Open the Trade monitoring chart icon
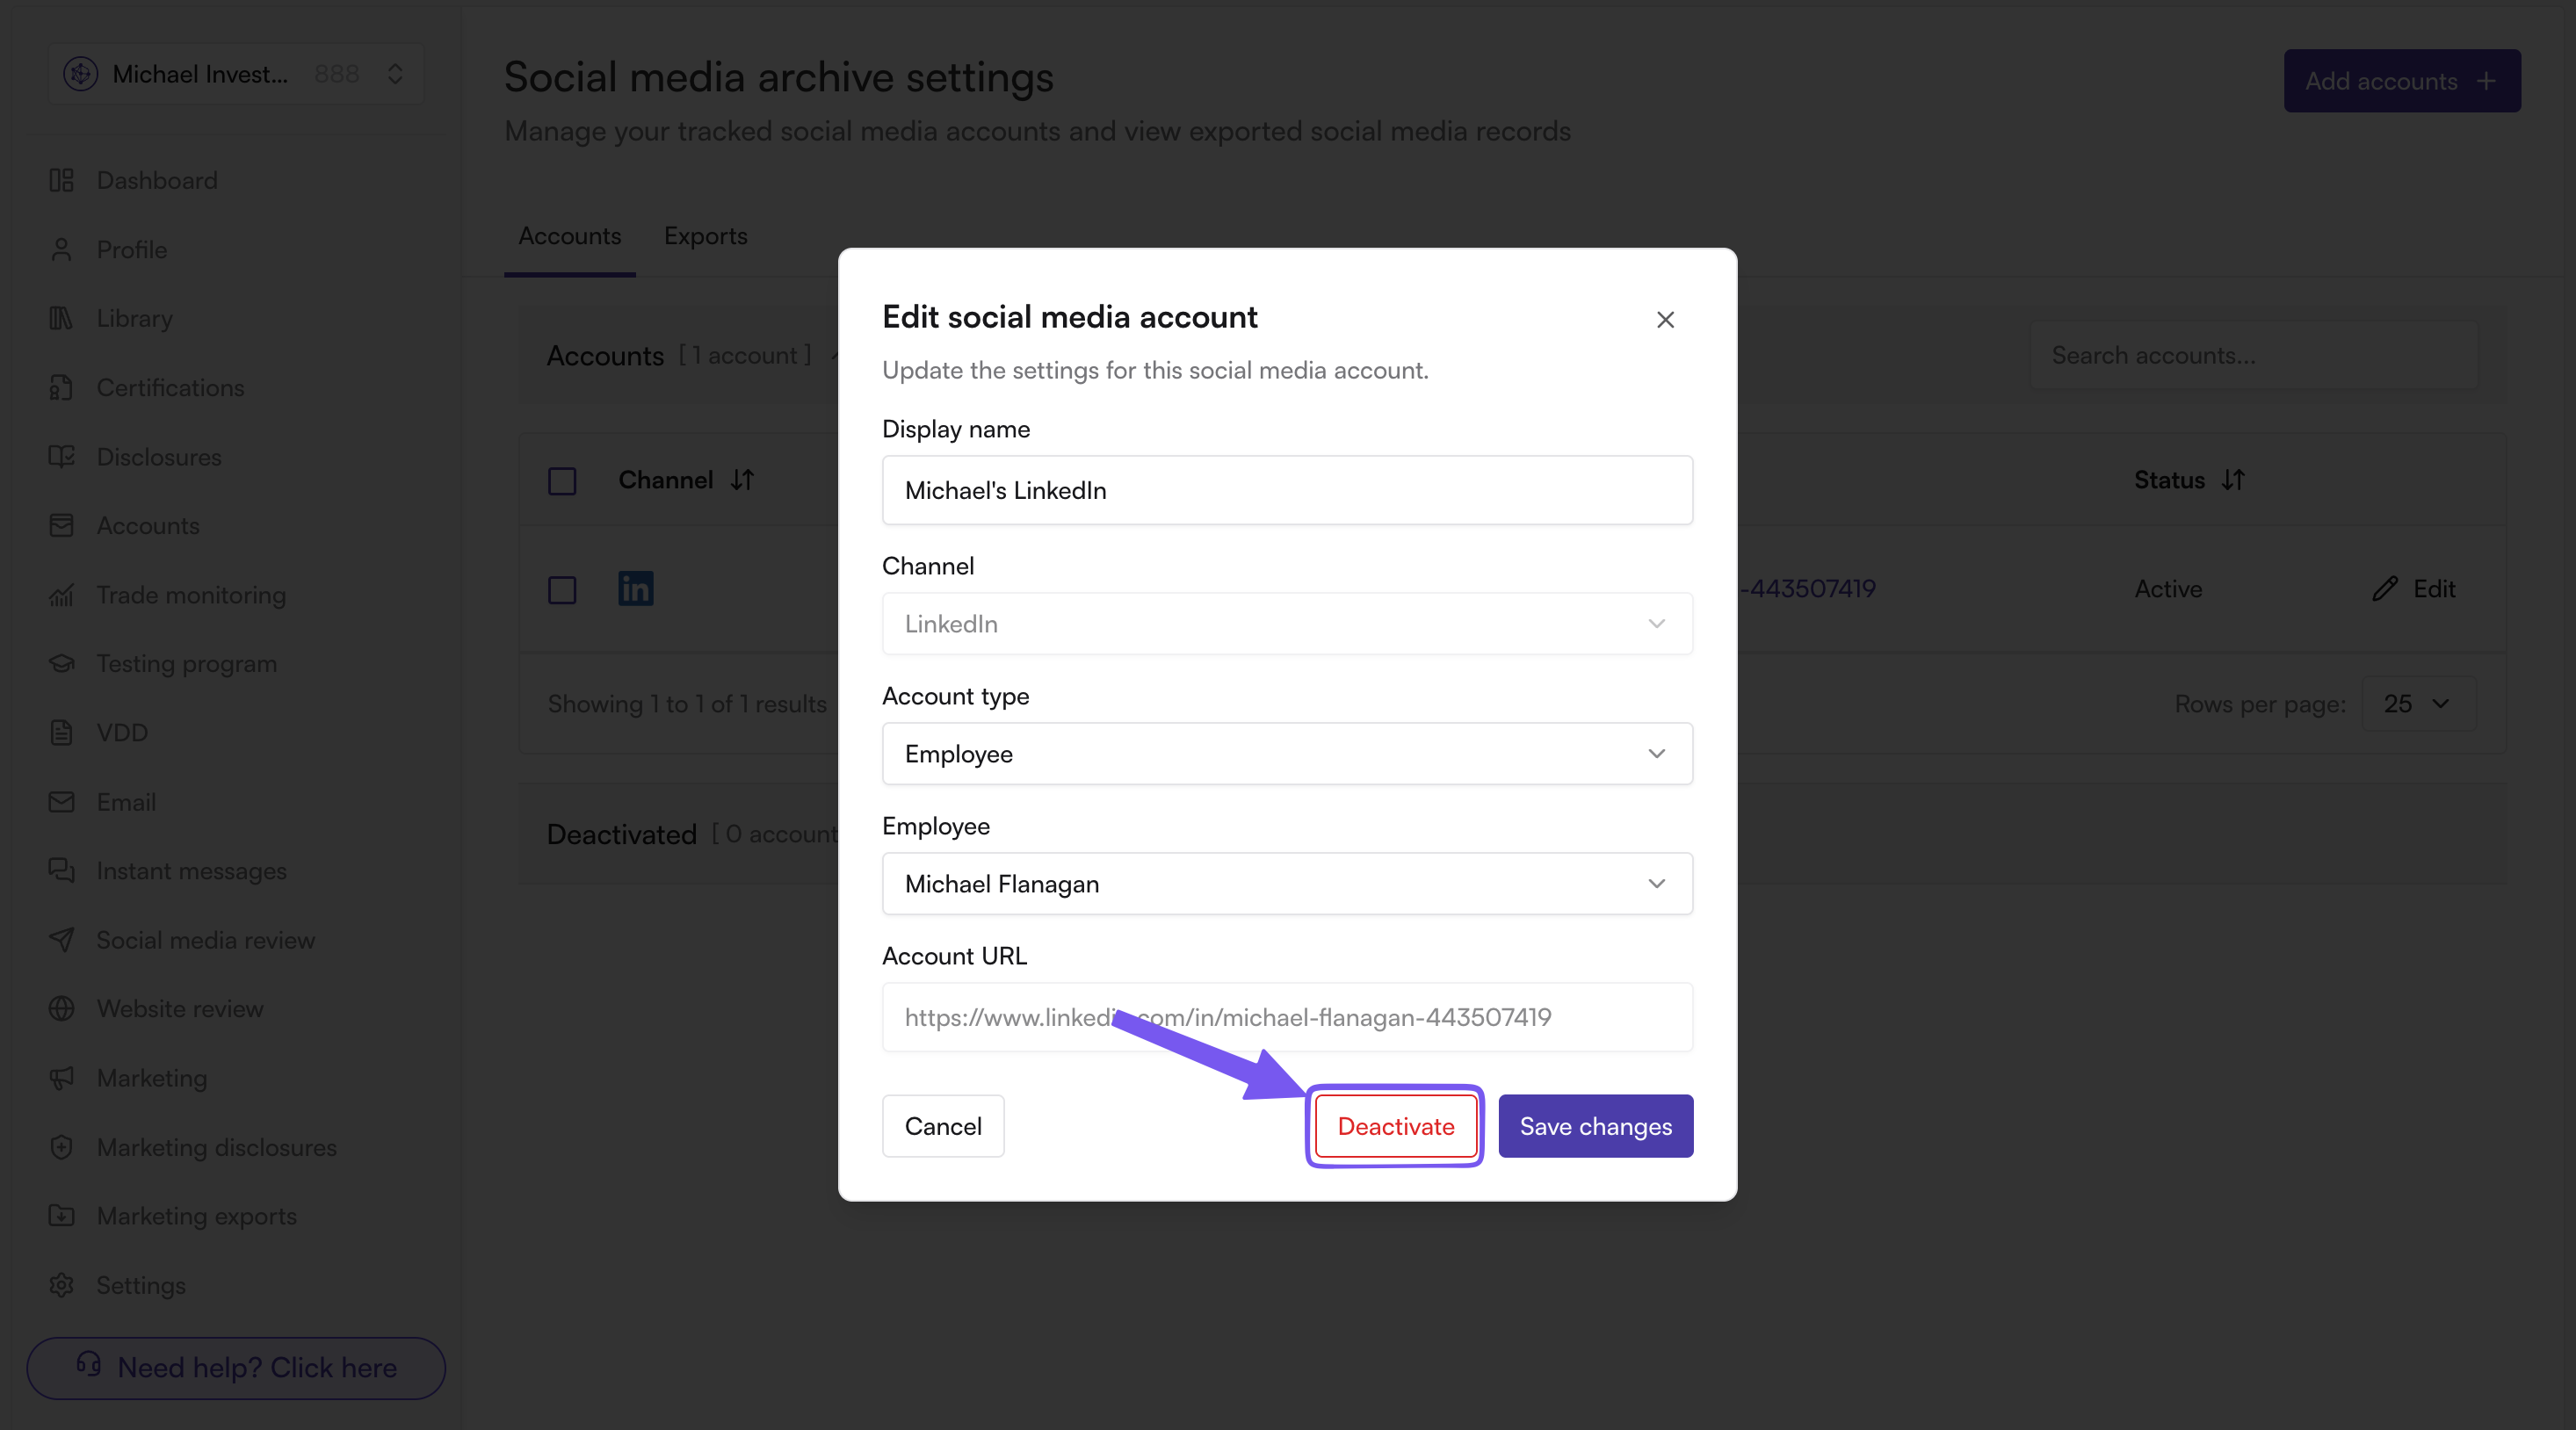This screenshot has height=1430, width=2576. 61,595
